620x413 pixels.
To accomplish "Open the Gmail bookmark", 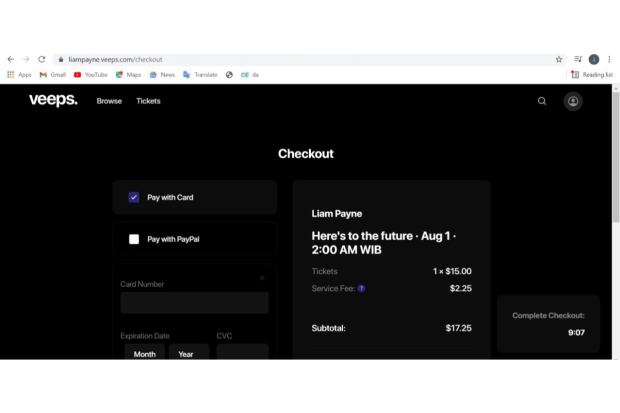I will click(x=53, y=74).
